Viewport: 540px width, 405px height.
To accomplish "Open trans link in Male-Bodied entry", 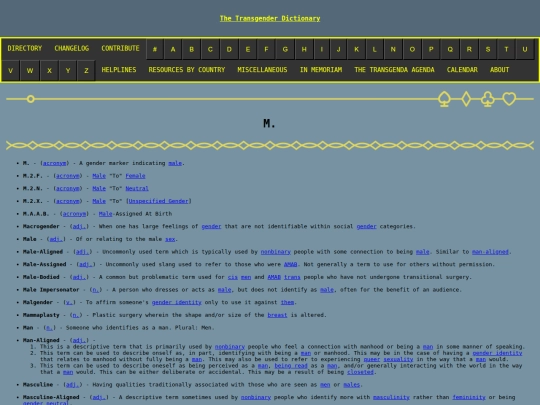I will point(292,277).
